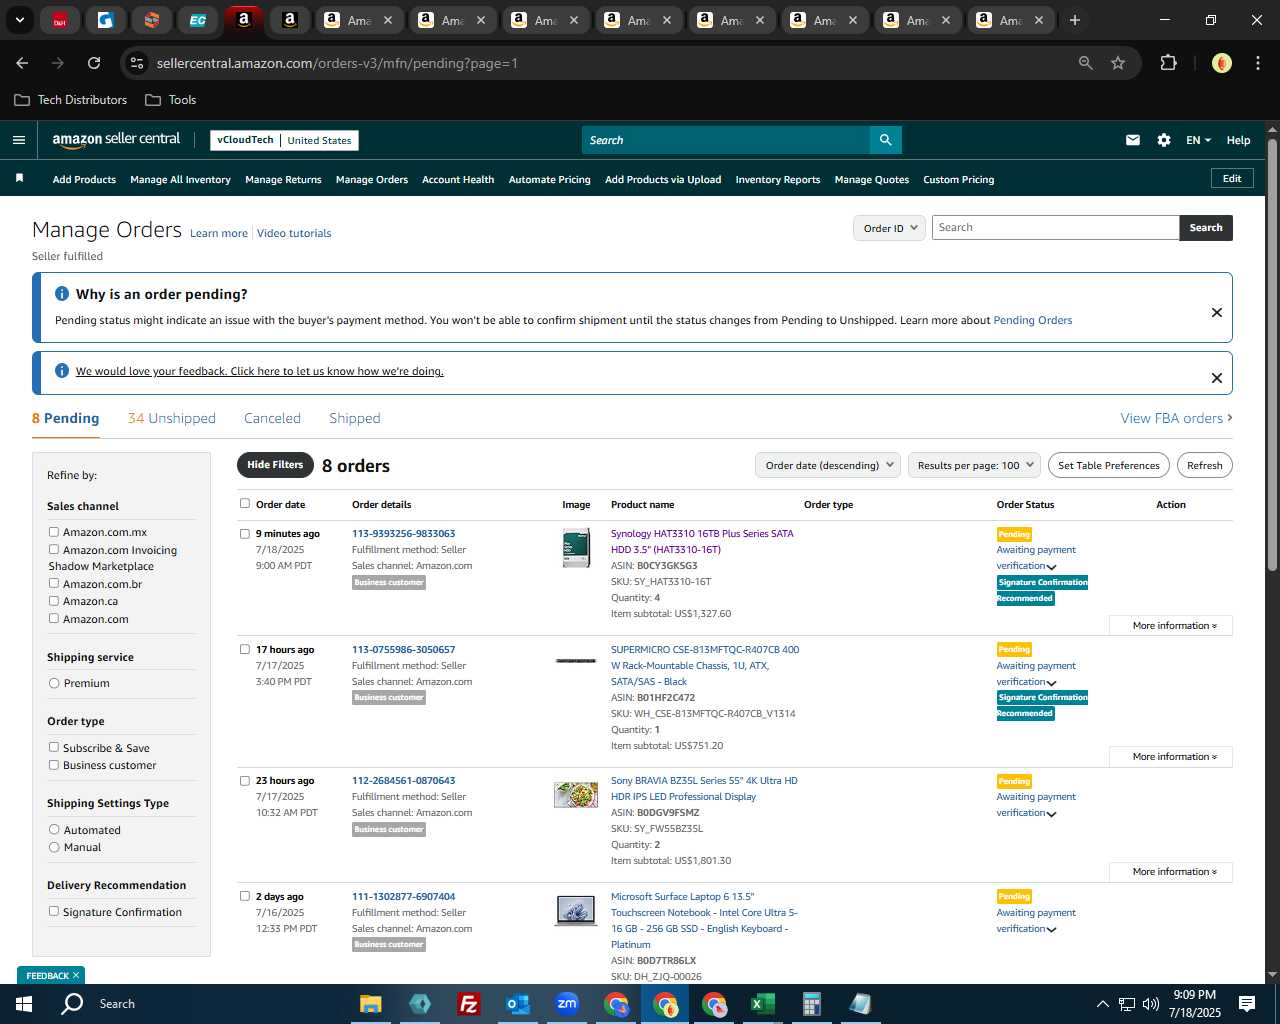Viewport: 1280px width, 1024px height.
Task: Switch to the Canceled tab
Action: coord(272,418)
